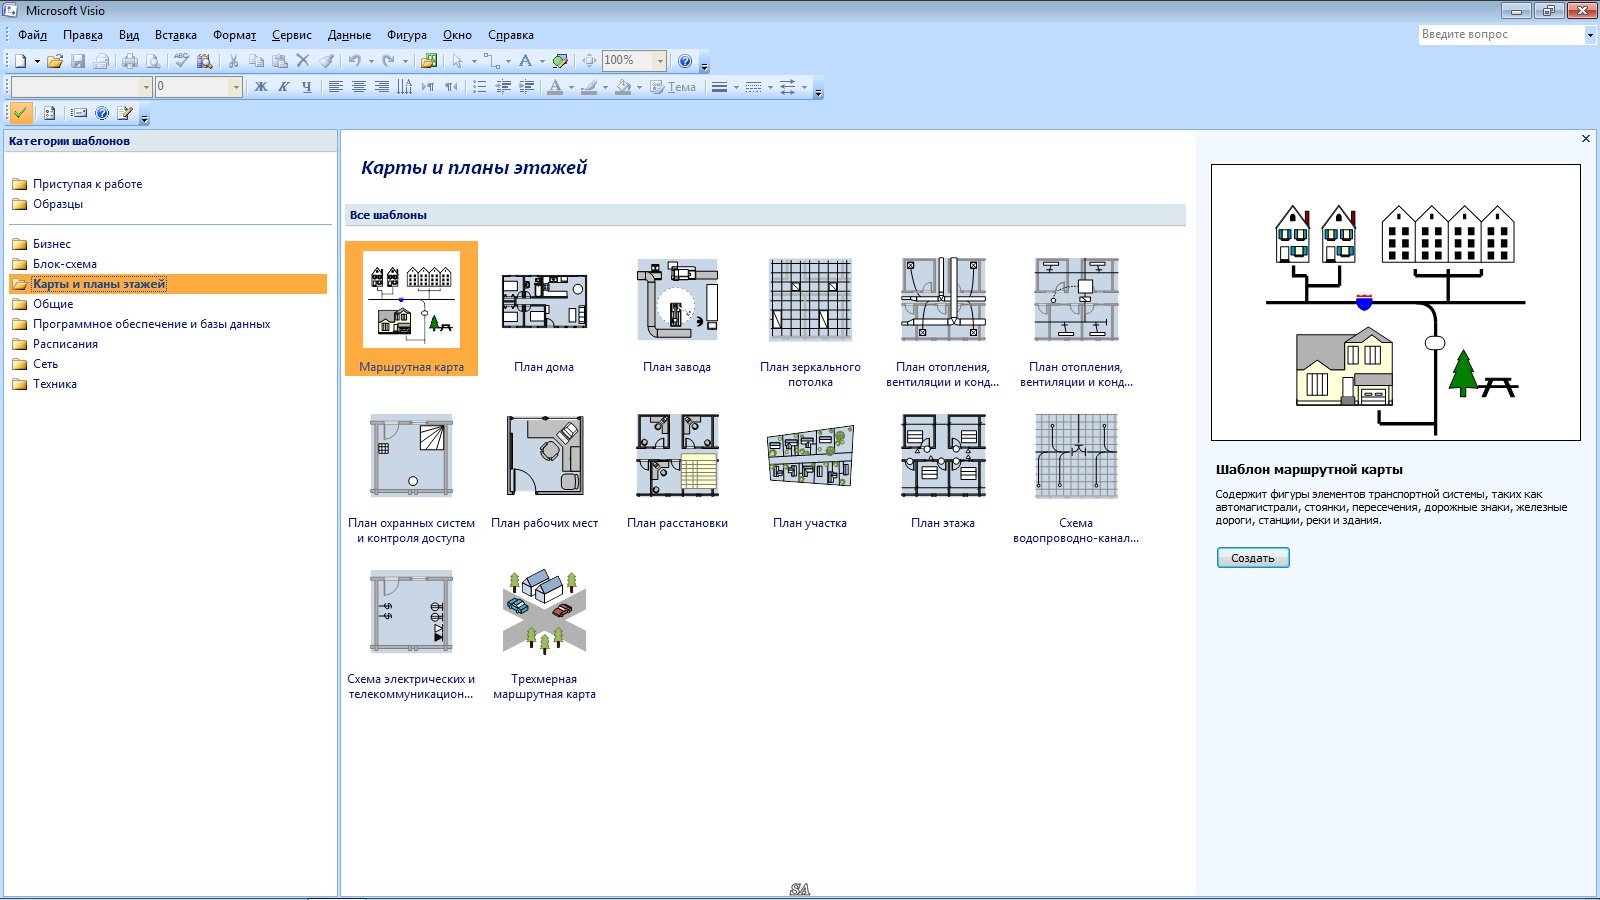Pick the fill color bucket swatch
Image resolution: width=1600 pixels, height=900 pixels.
tap(623, 87)
